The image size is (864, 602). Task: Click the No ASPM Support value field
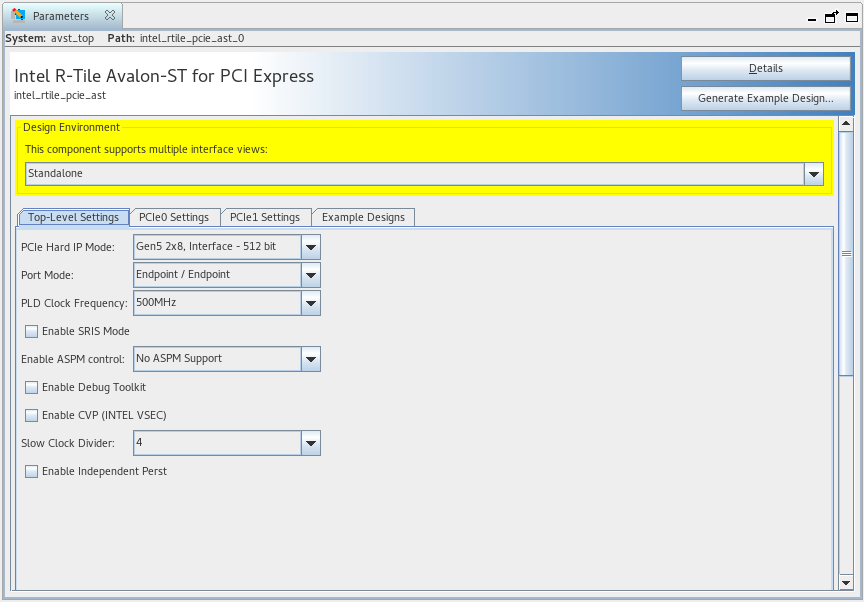pos(217,359)
